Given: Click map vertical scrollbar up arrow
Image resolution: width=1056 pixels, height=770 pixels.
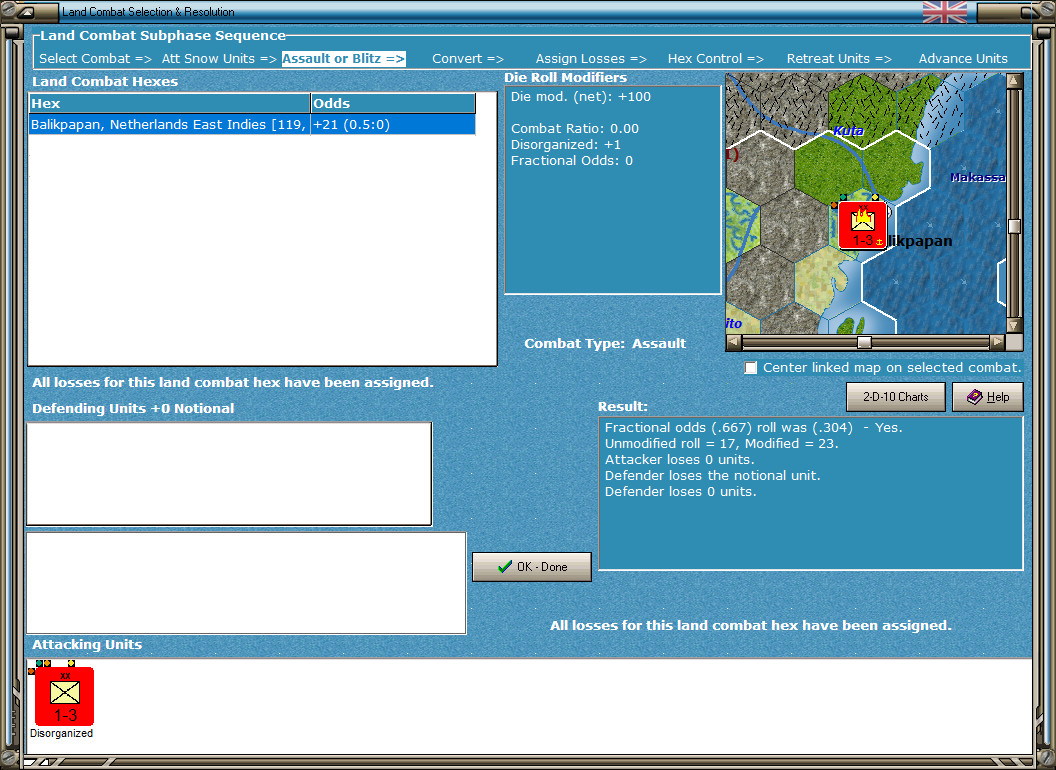Looking at the screenshot, I should pos(1014,81).
